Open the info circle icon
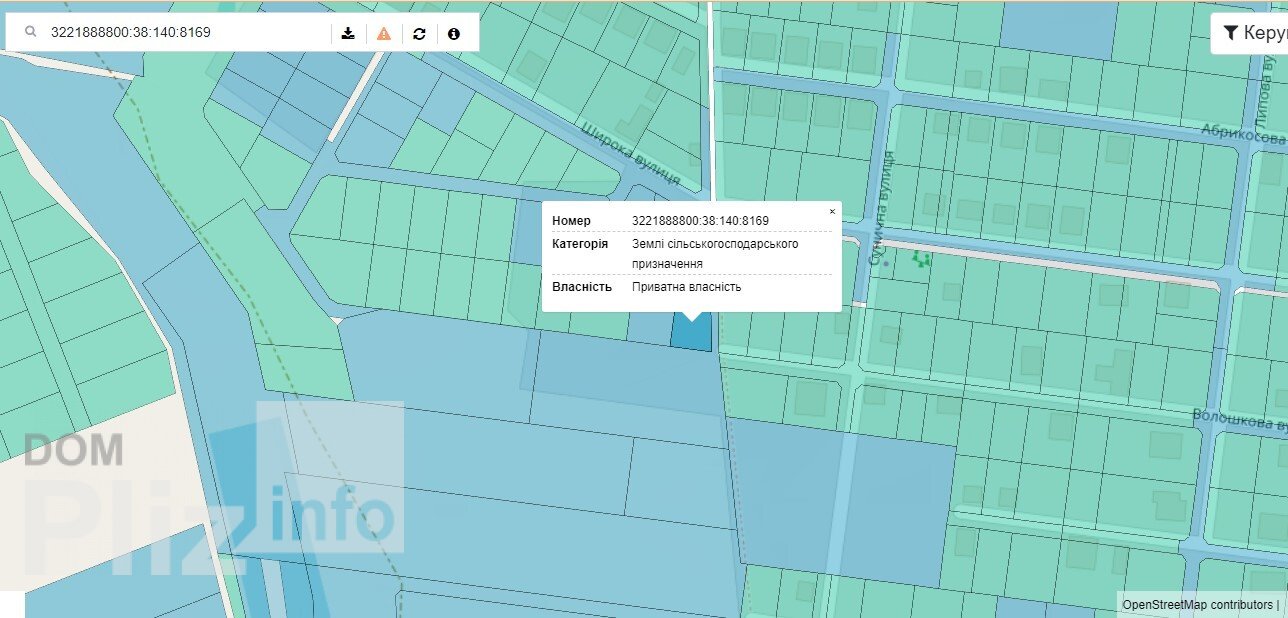The image size is (1288, 618). pyautogui.click(x=454, y=33)
